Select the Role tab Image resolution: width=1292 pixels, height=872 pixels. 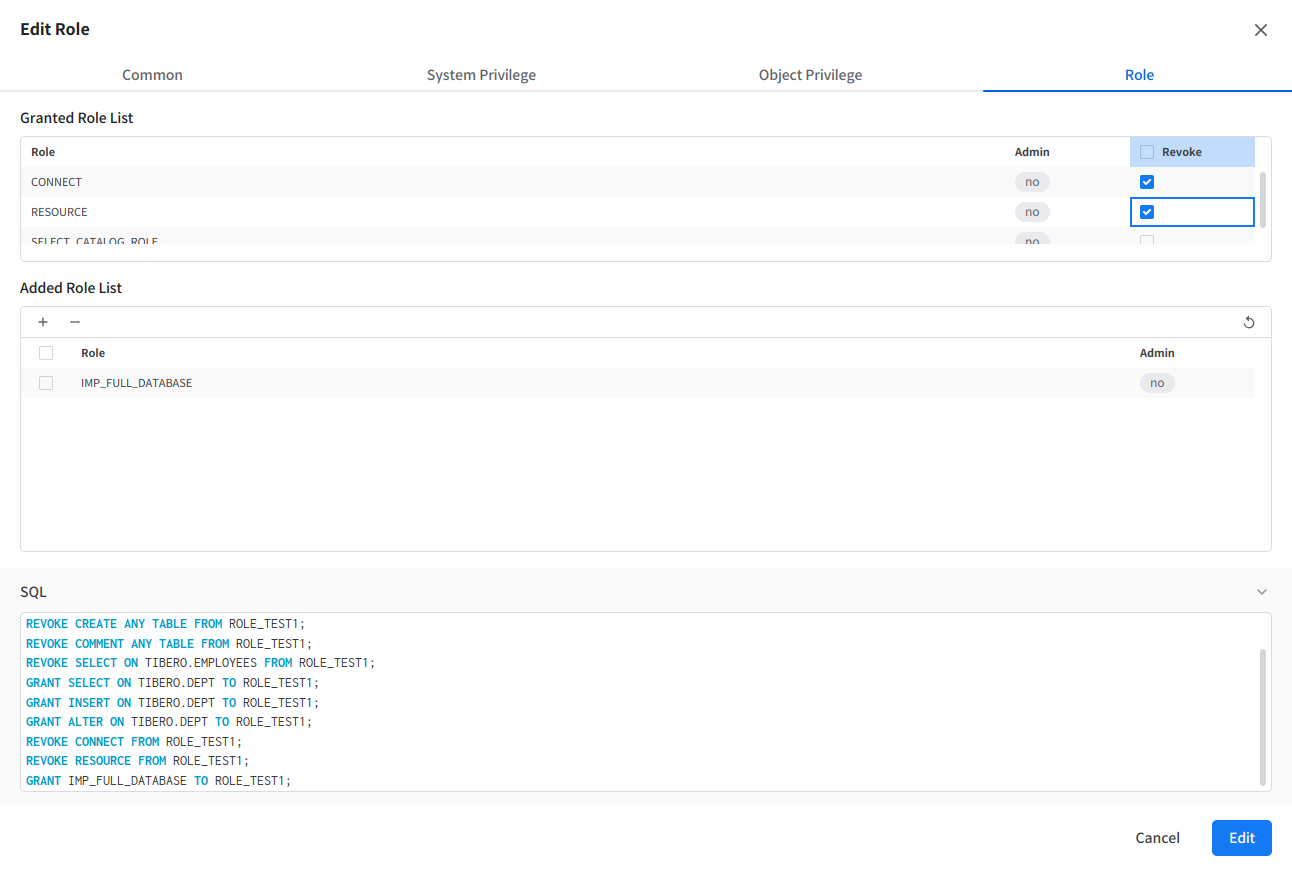pyautogui.click(x=1139, y=75)
